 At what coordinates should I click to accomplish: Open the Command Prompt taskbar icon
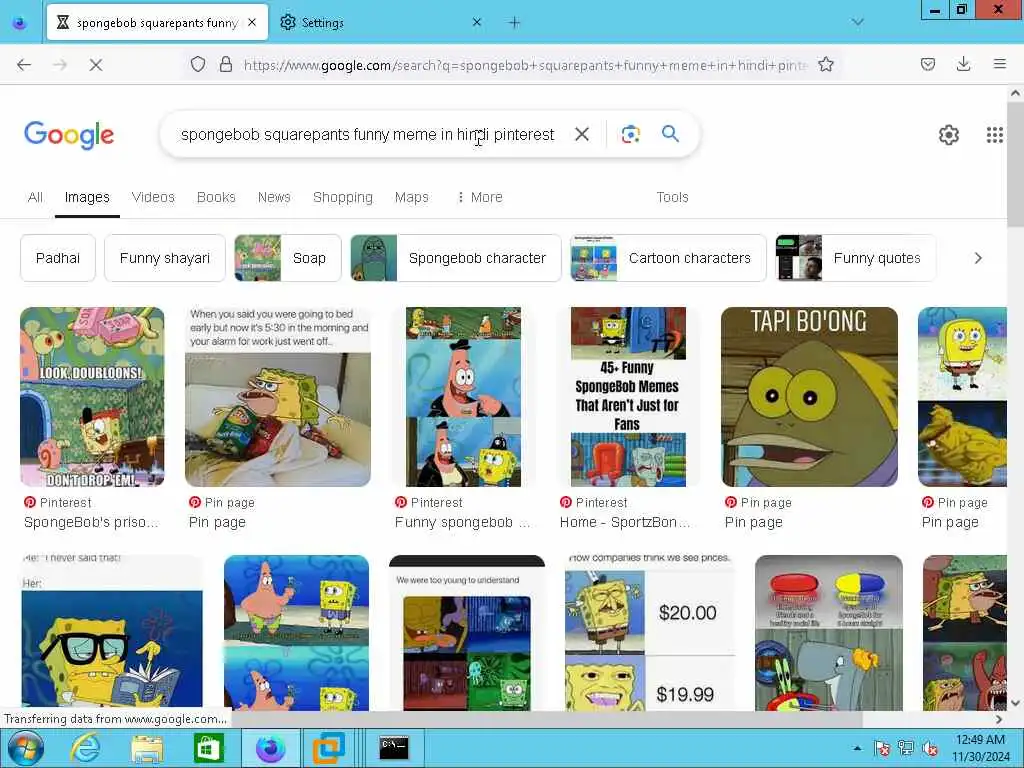pos(394,748)
